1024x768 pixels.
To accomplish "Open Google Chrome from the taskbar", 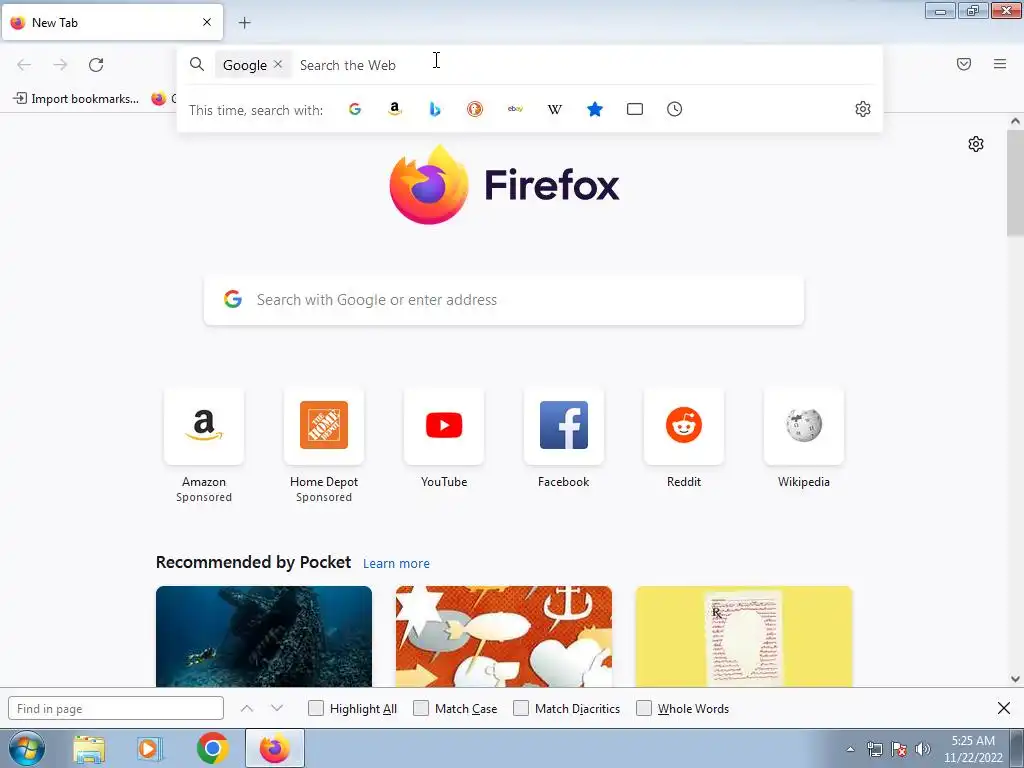I will [212, 748].
